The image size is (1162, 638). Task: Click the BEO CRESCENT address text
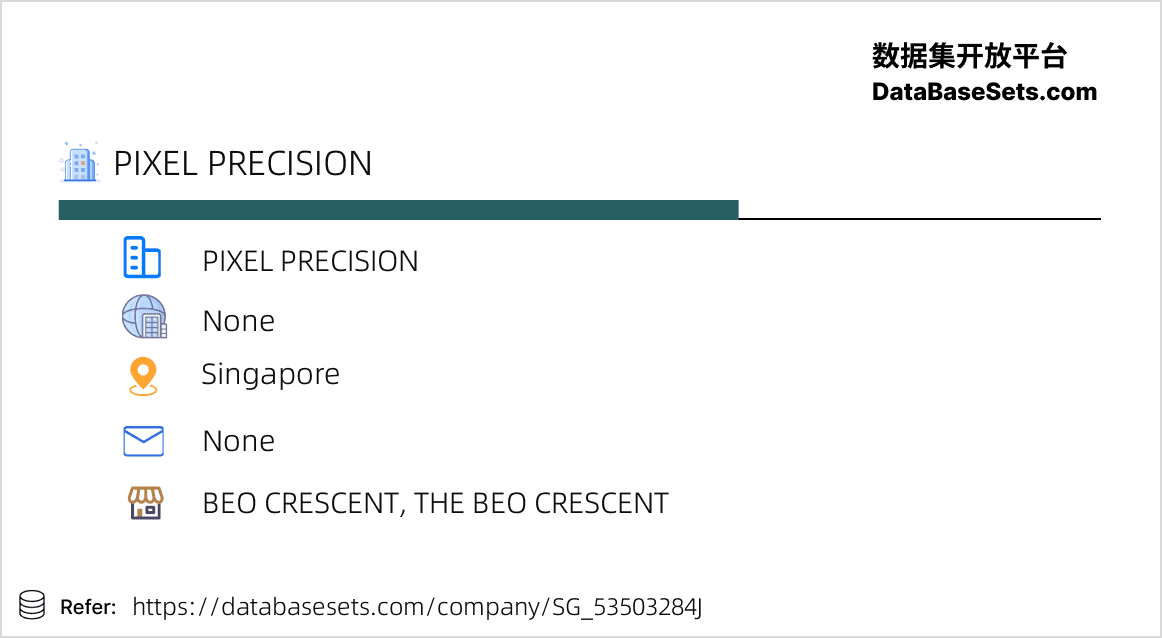pos(436,503)
